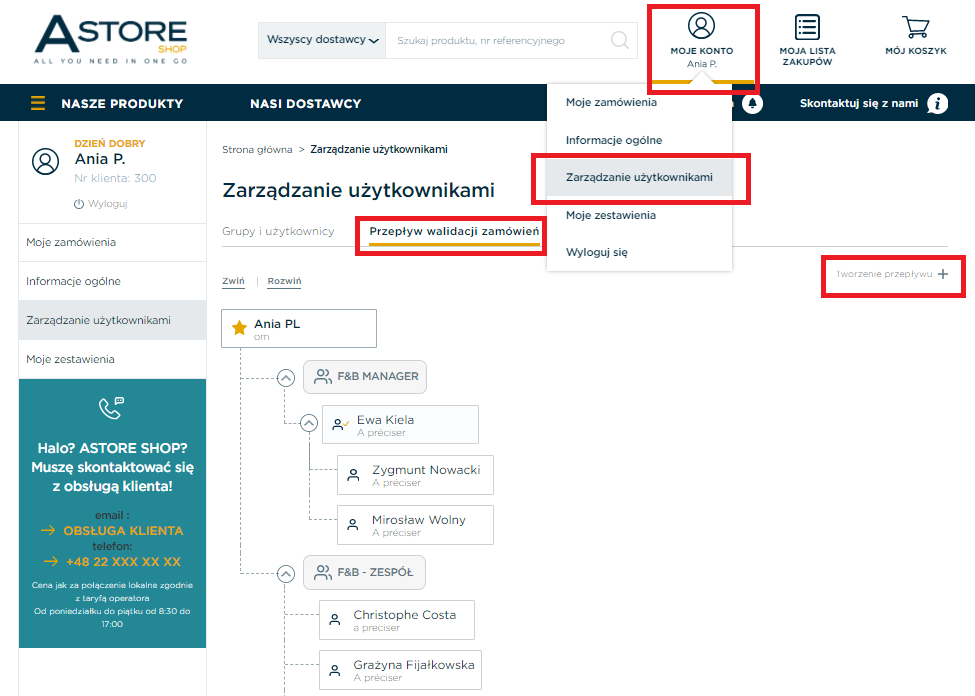Open Moja Lista Zakupów list icon
Screen dimensions: 975x696
click(807, 27)
